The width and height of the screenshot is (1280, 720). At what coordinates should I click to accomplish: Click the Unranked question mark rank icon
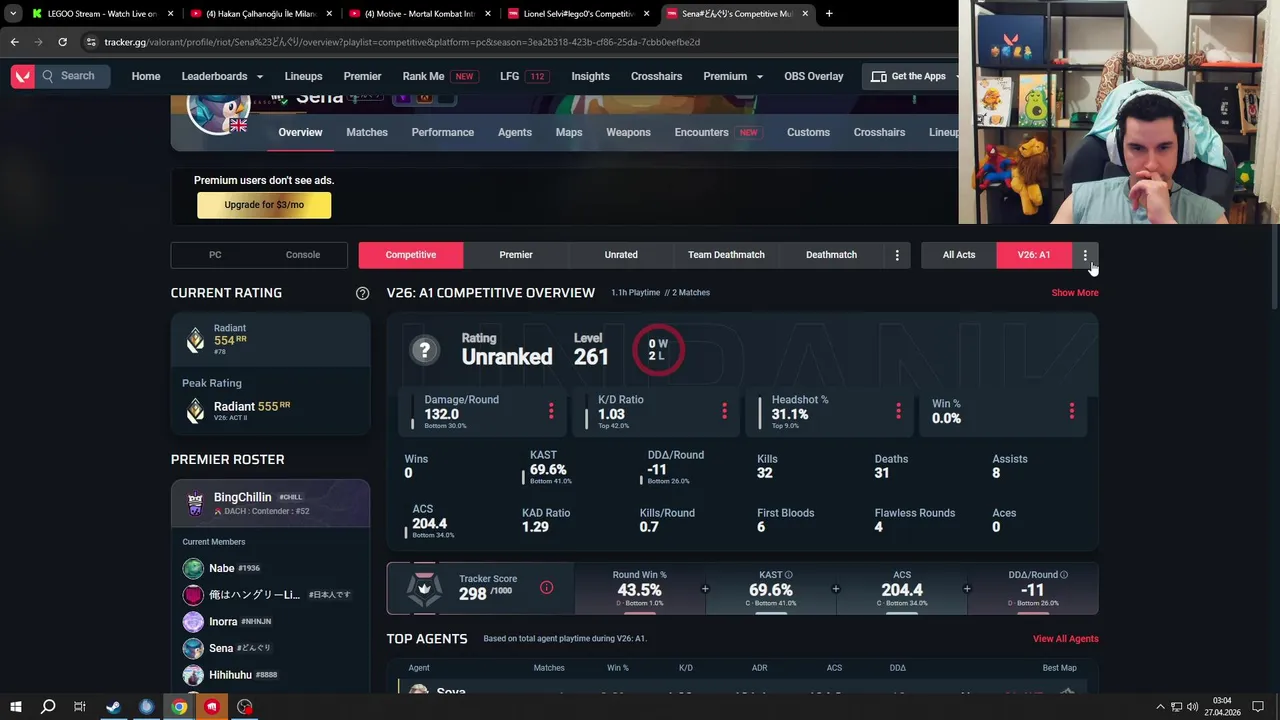point(425,349)
